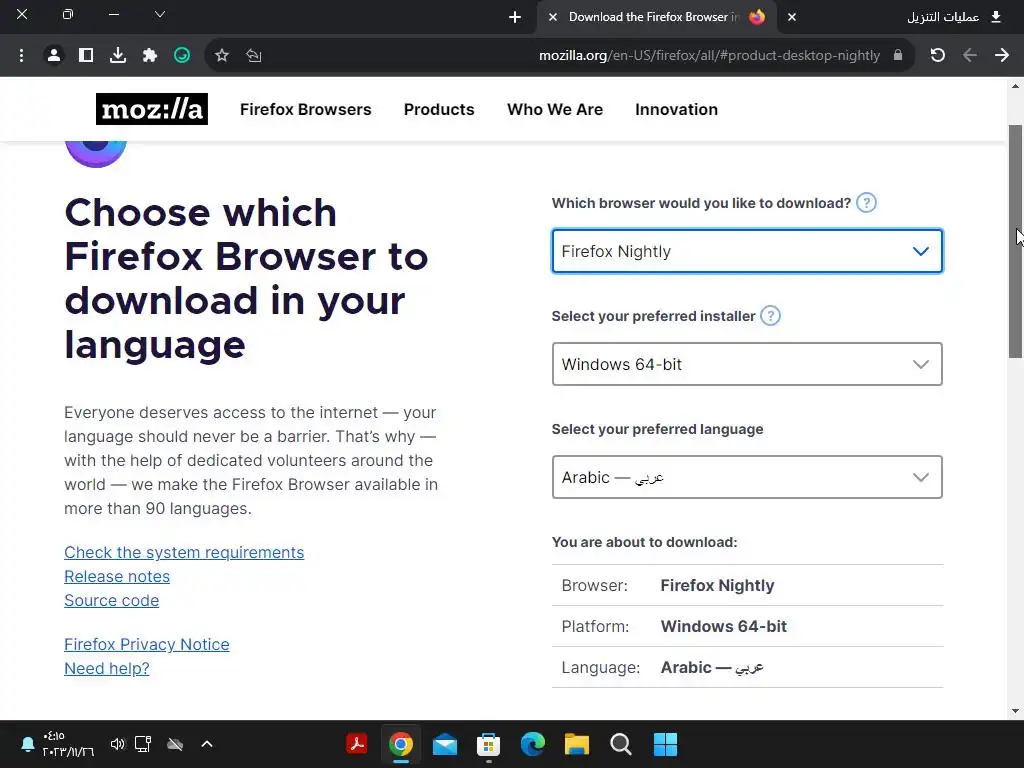Open the Chrome profile avatar icon

(x=54, y=56)
